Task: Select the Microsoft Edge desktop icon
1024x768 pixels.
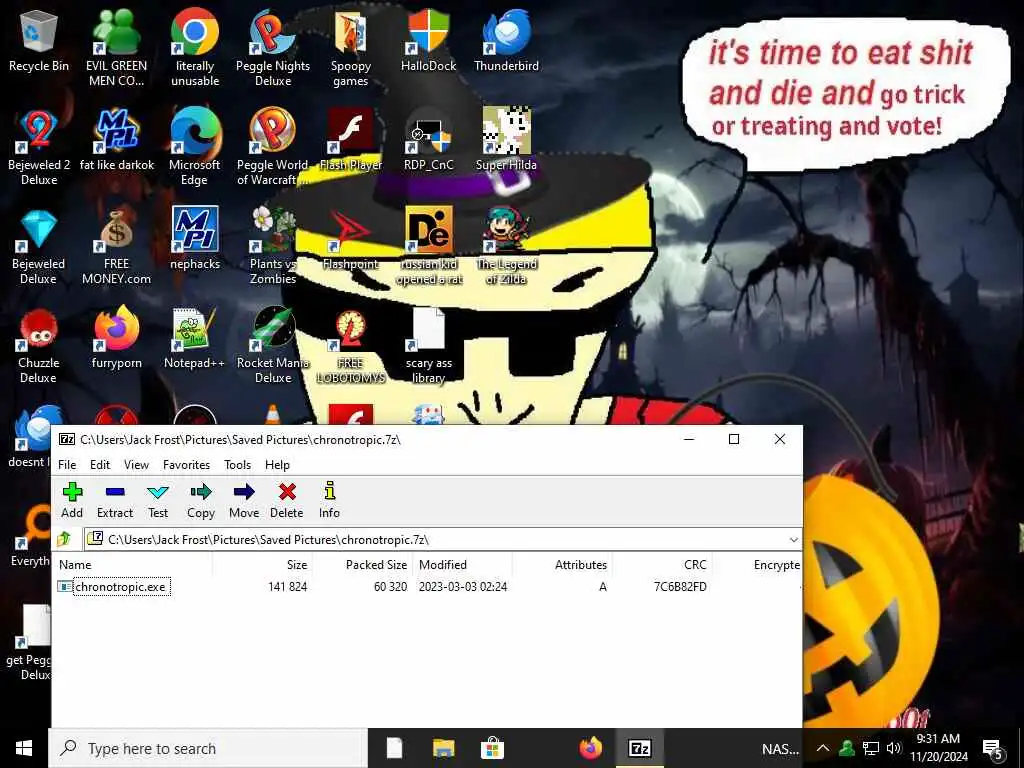Action: [195, 147]
